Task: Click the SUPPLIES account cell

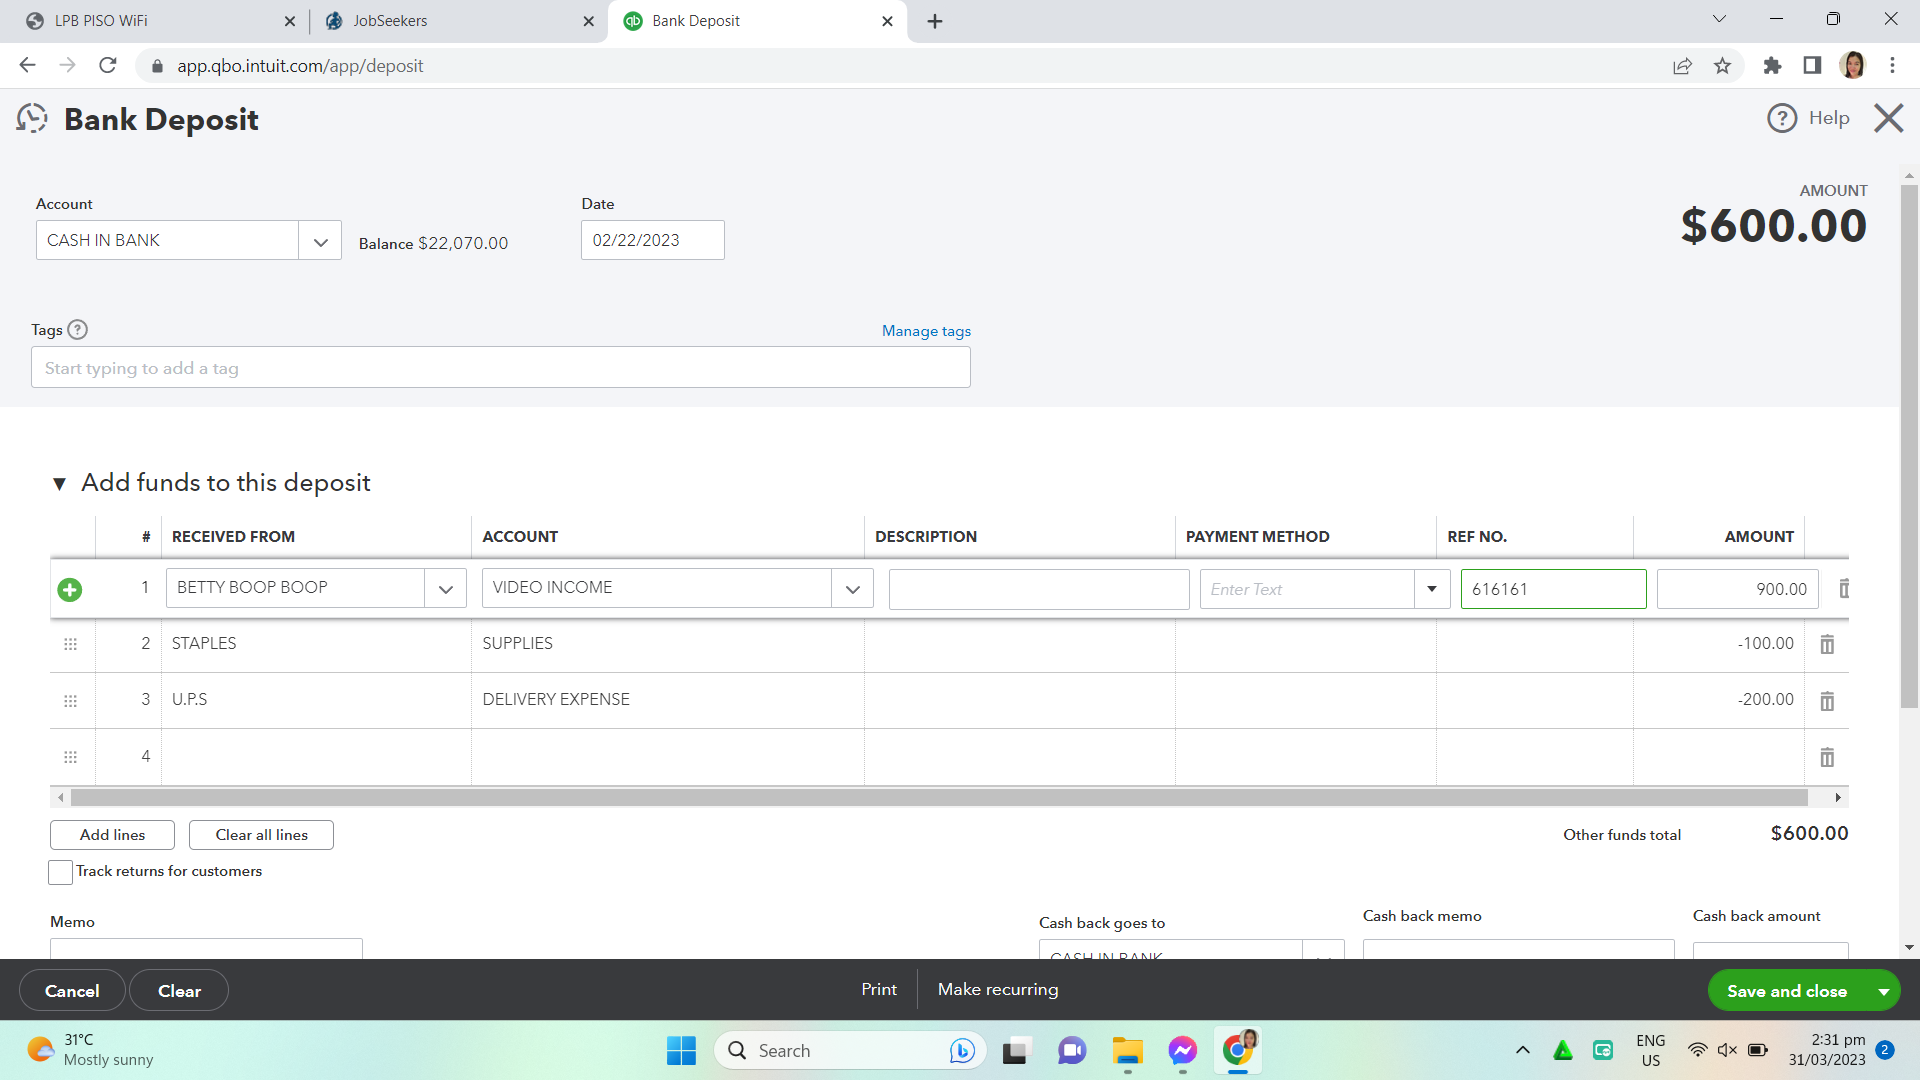Action: tap(667, 644)
